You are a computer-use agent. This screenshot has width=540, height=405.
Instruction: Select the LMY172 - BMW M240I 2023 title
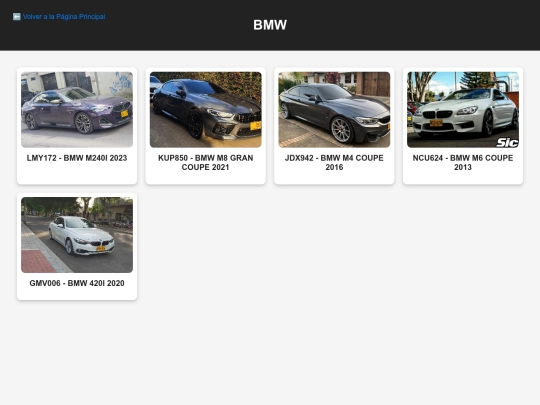(77, 158)
